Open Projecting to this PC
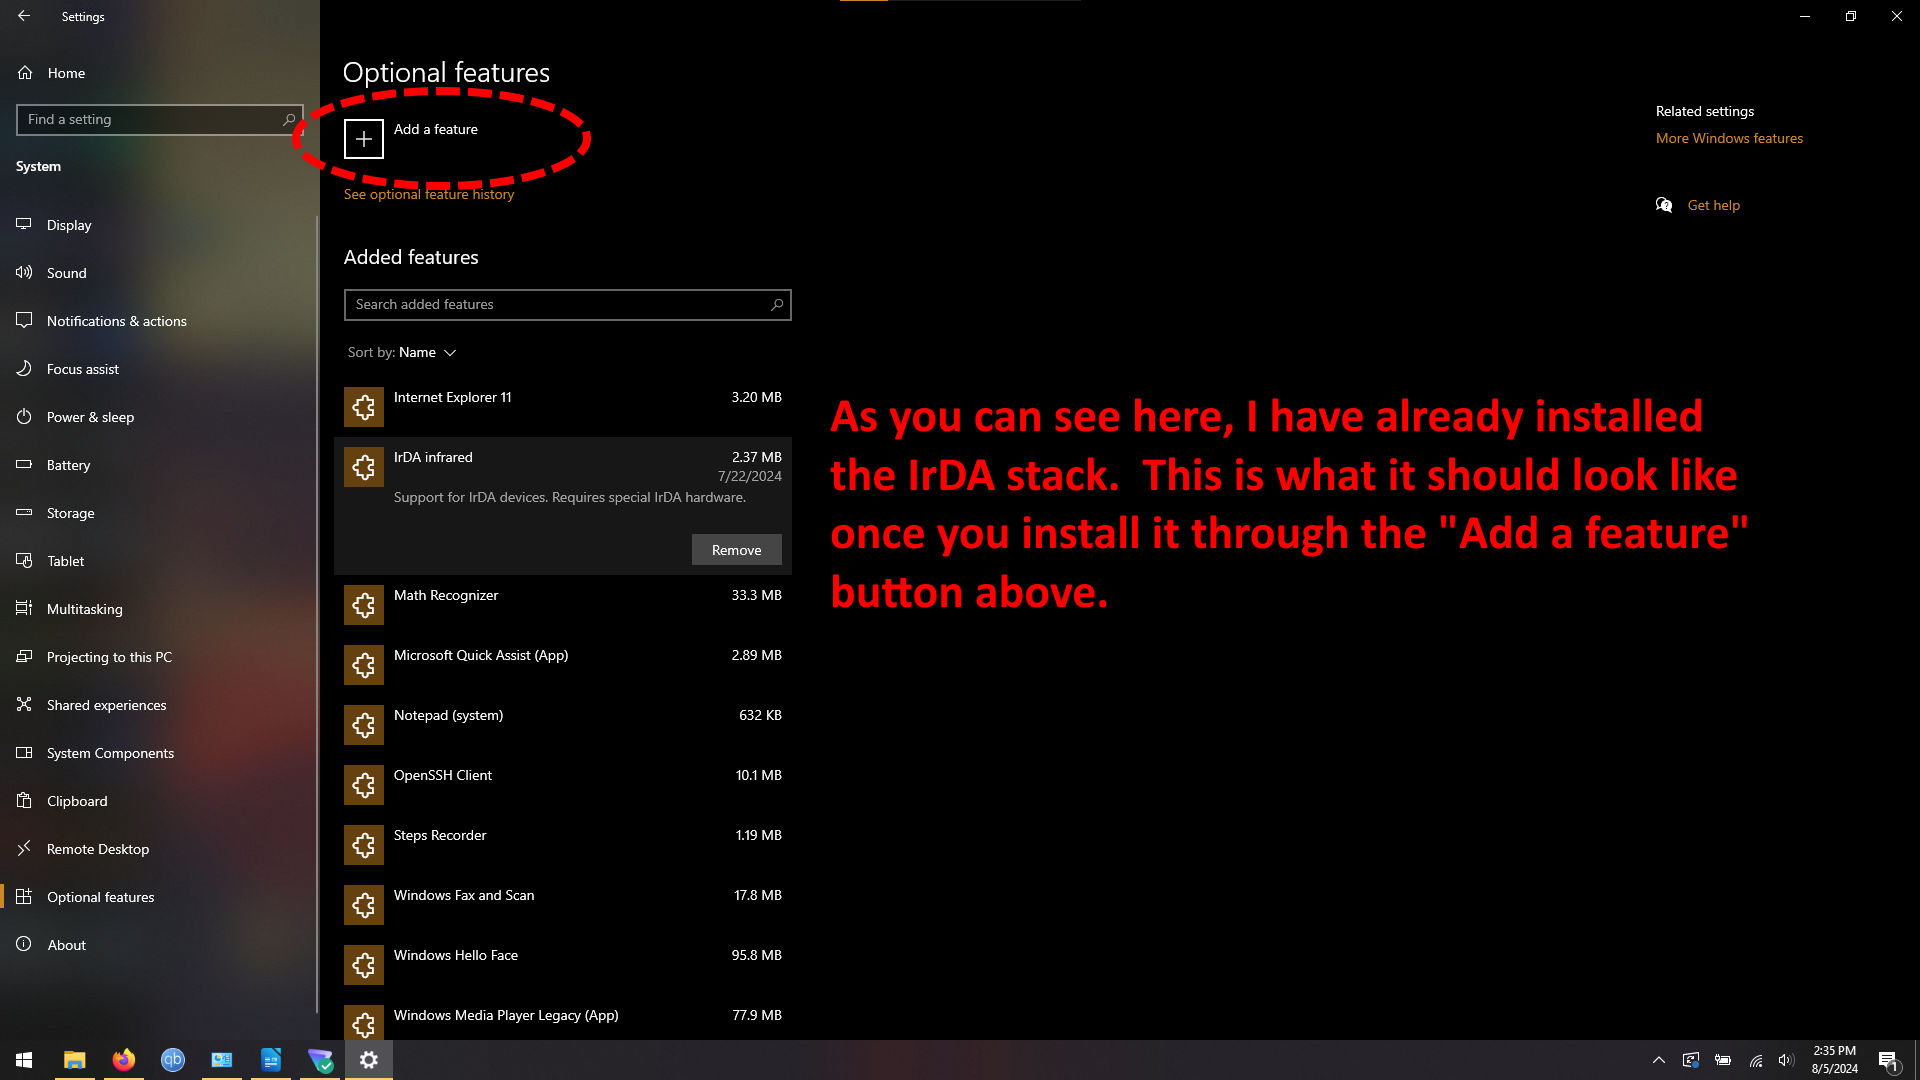Screen dimensions: 1920x1080 (160, 657)
